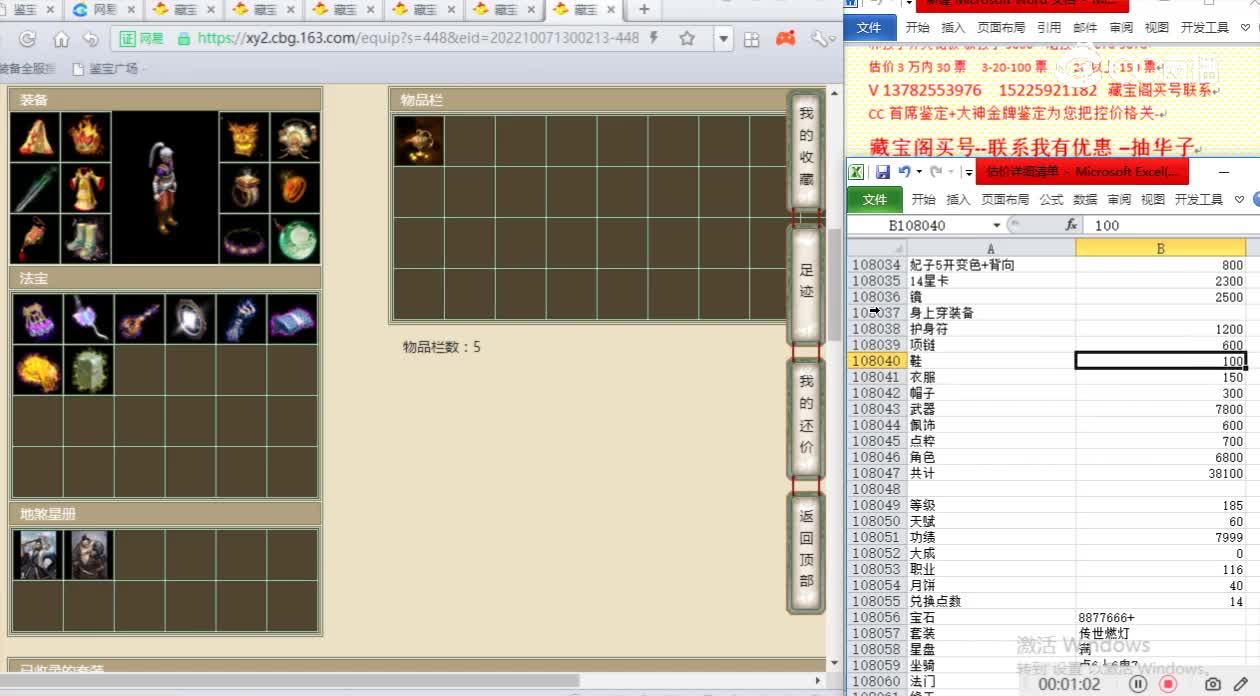This screenshot has width=1260, height=696.
Task: Open the red pendant equipment icon
Action: coord(35,239)
